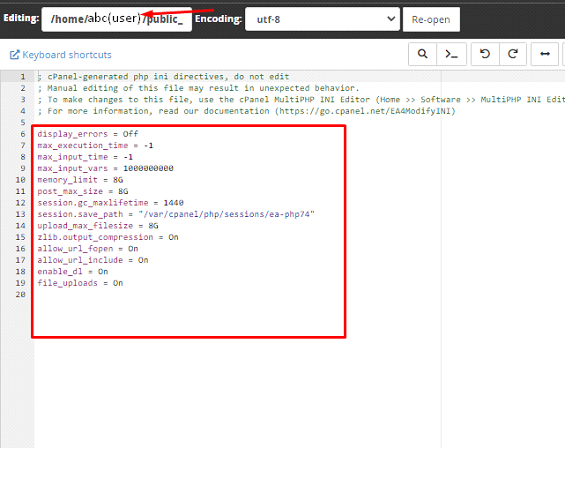Click the memory_limit = 8G line

point(80,180)
